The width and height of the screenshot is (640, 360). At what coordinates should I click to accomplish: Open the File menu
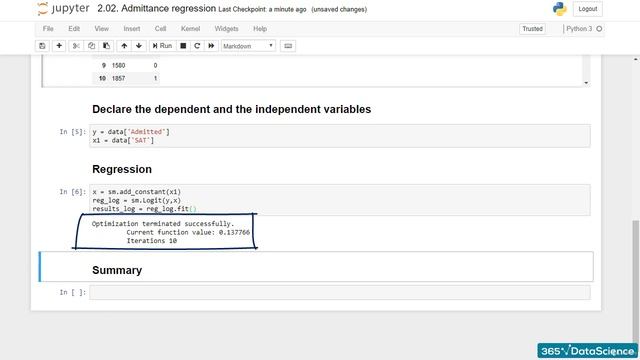point(48,29)
